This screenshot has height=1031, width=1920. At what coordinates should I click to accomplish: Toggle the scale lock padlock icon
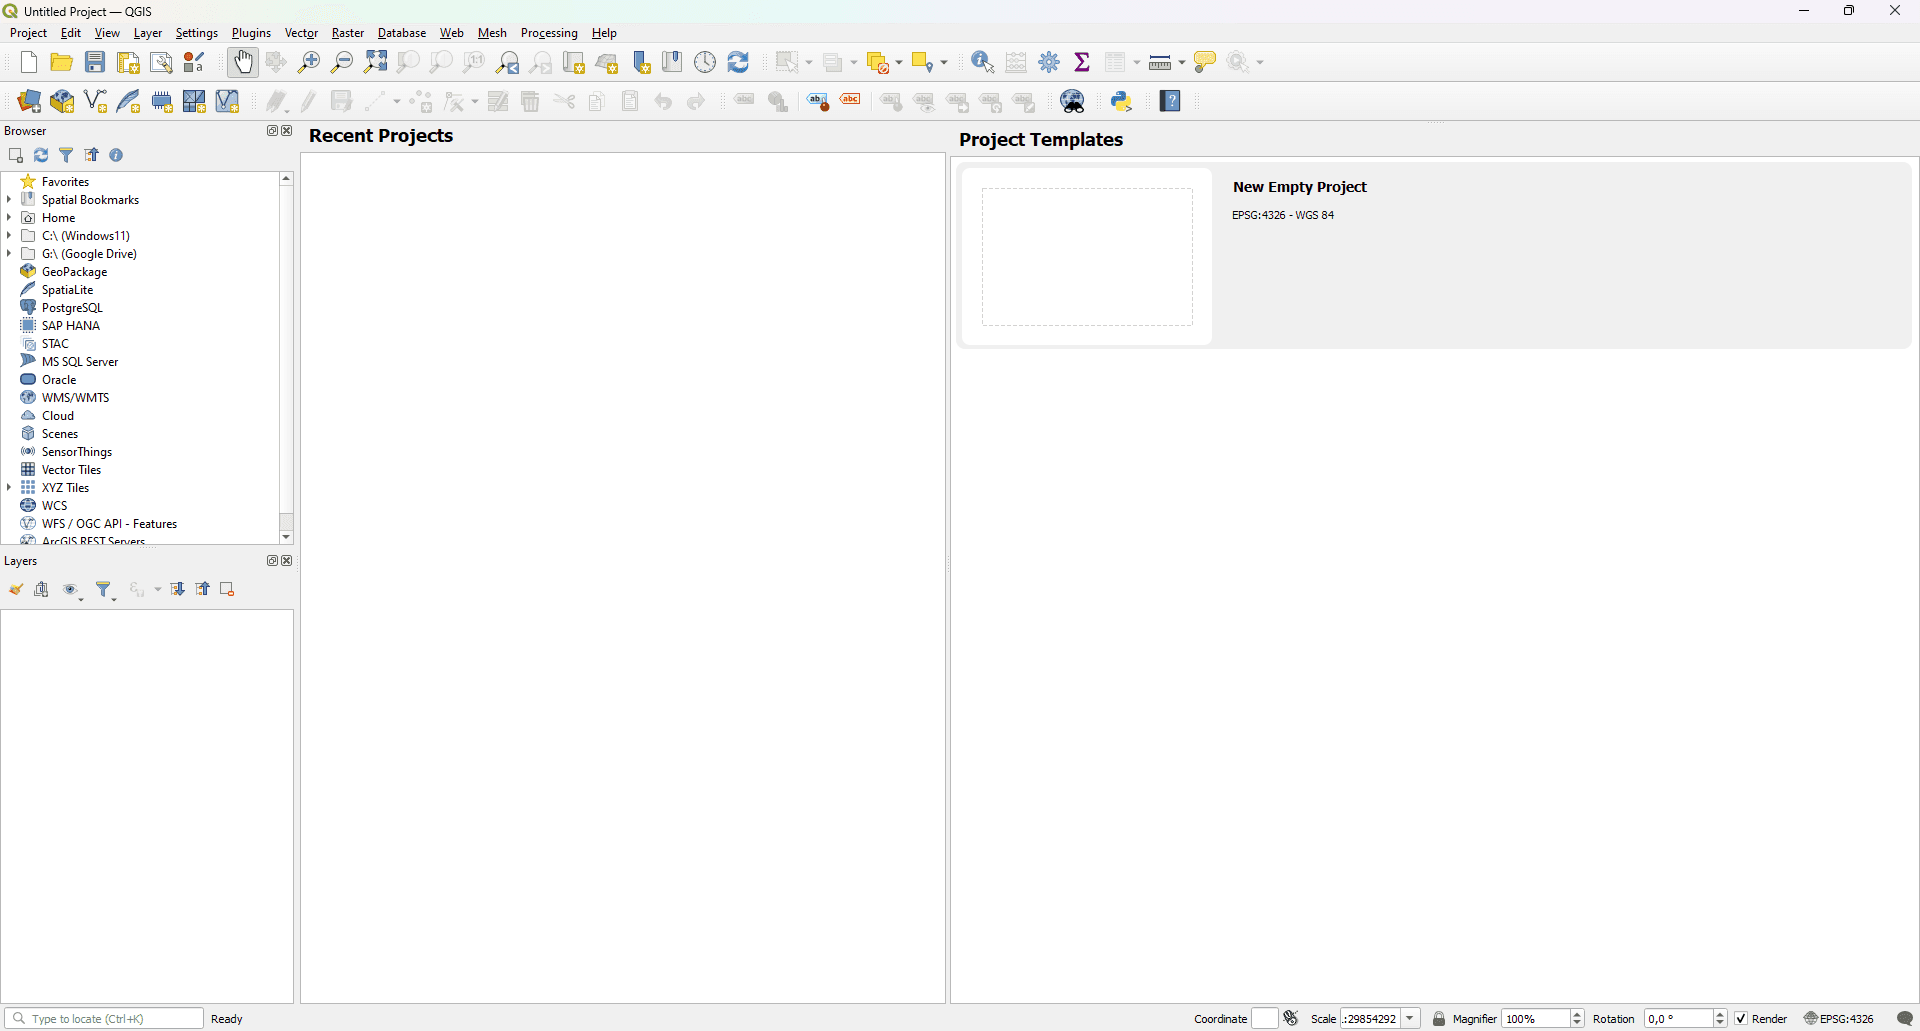coord(1440,1019)
